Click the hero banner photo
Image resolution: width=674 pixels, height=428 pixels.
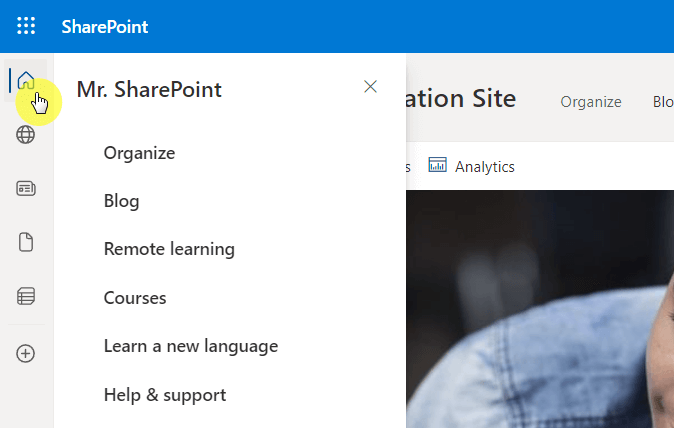540,309
